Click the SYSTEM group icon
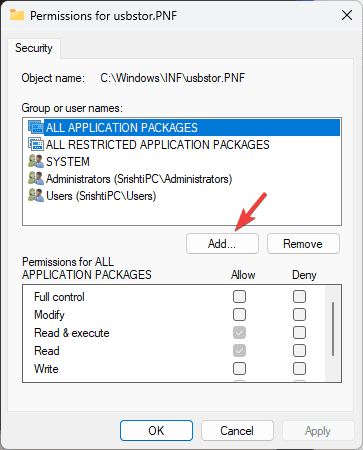The width and height of the screenshot is (363, 450). [36, 162]
